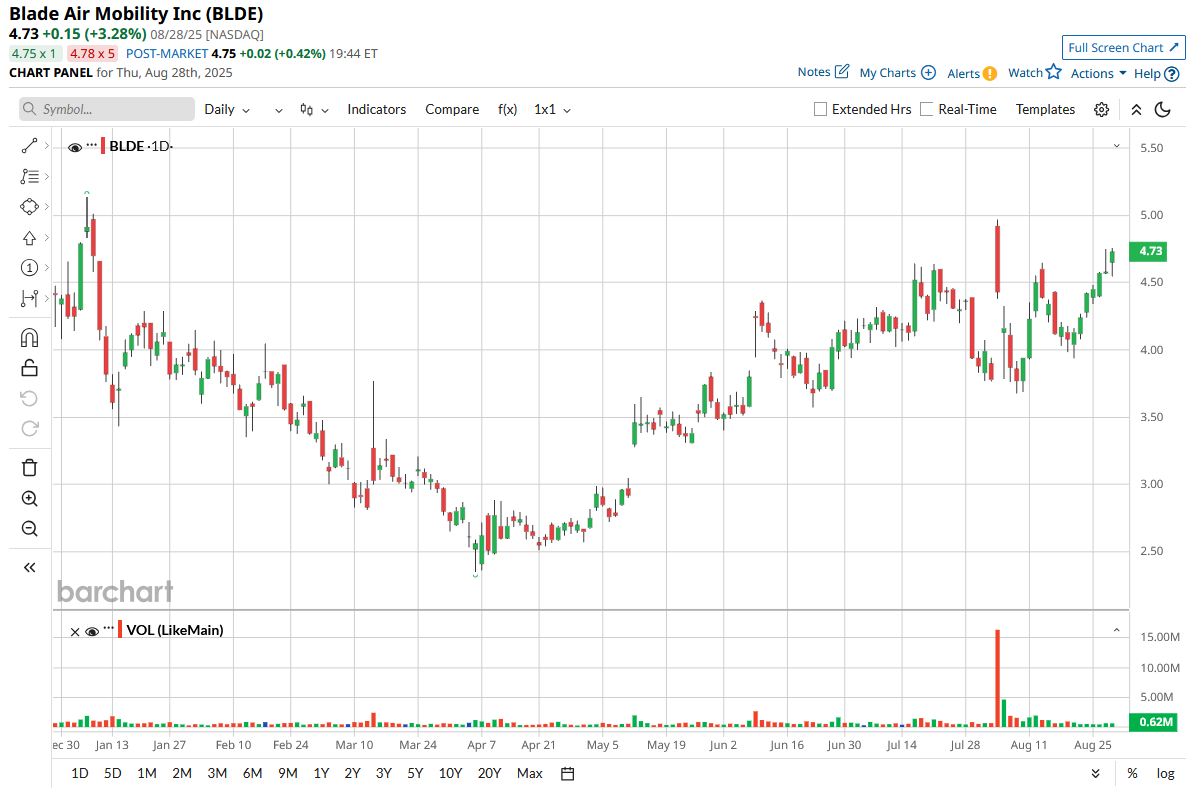Click the Symbol search field
Screen dimensions: 1200x796
click(107, 109)
